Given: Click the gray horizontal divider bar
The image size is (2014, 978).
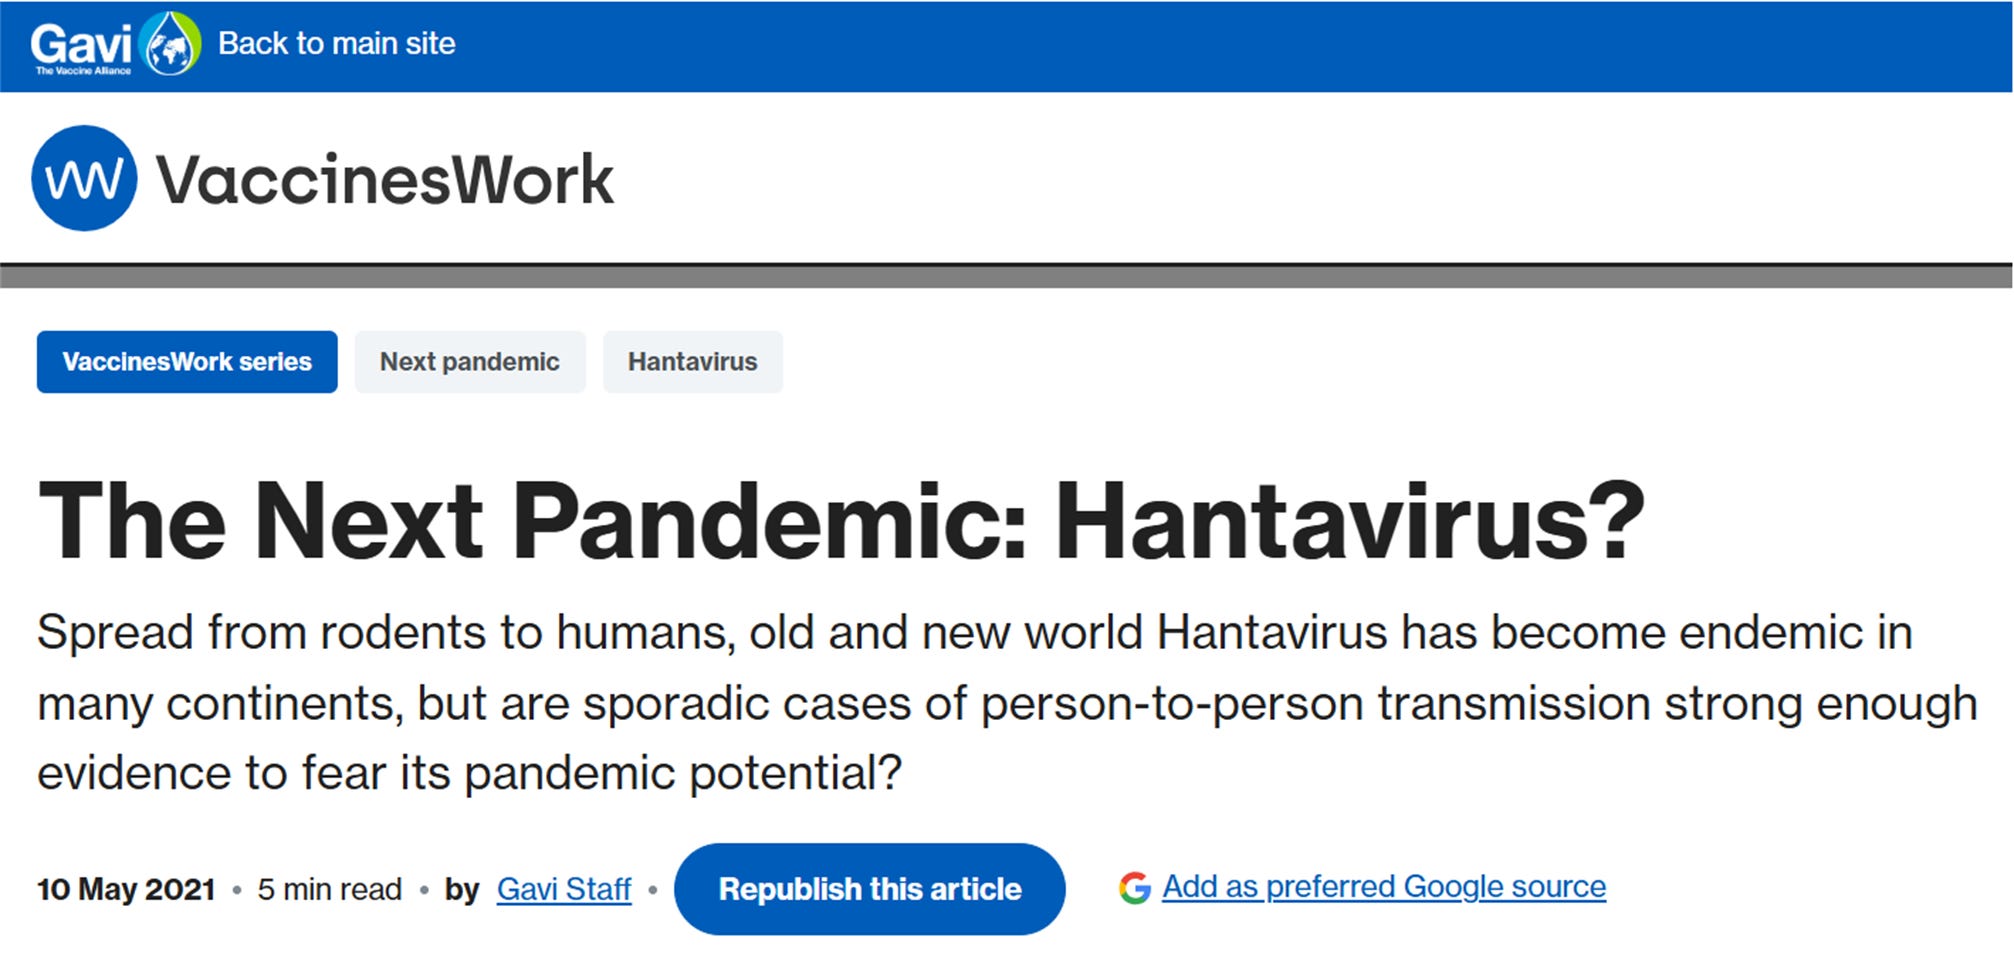Looking at the screenshot, I should [x=1007, y=276].
